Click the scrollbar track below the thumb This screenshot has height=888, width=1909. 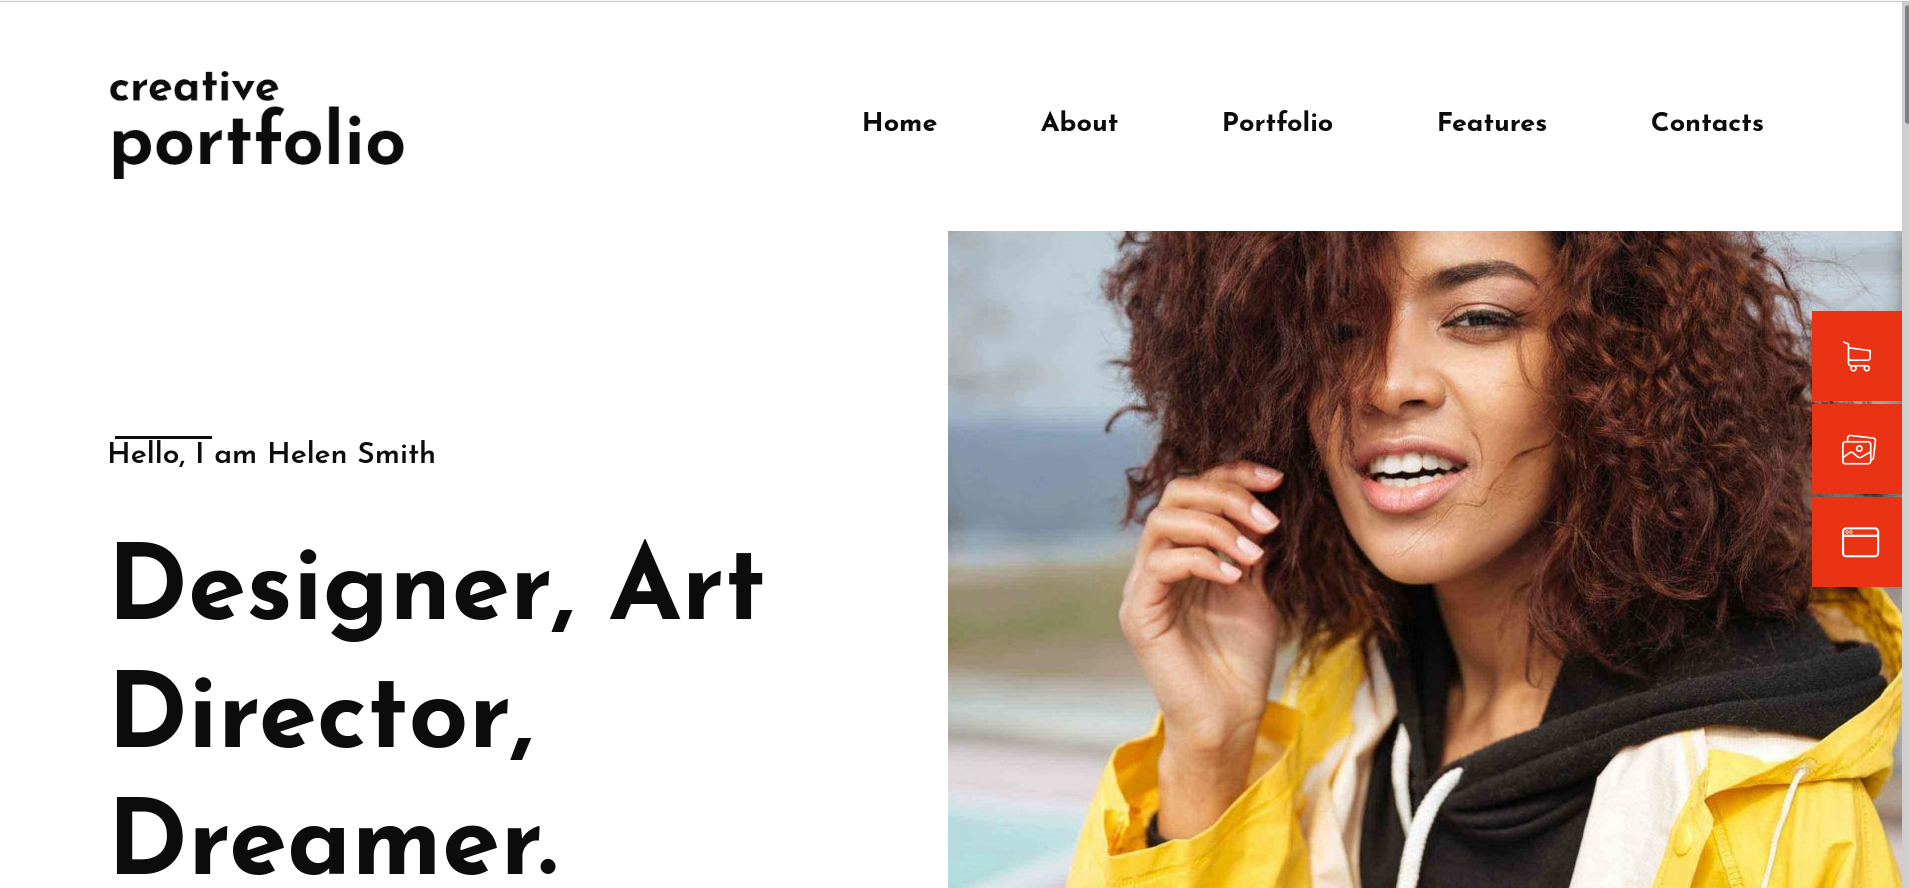point(1905,500)
